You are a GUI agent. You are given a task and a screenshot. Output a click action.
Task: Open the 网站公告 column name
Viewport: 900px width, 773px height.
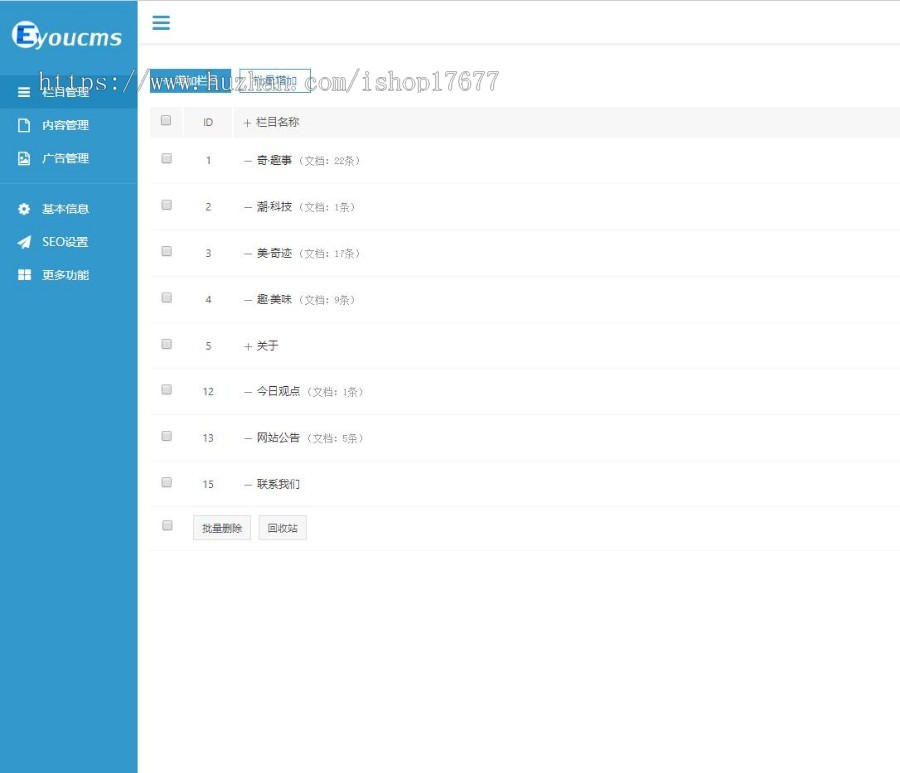(278, 437)
